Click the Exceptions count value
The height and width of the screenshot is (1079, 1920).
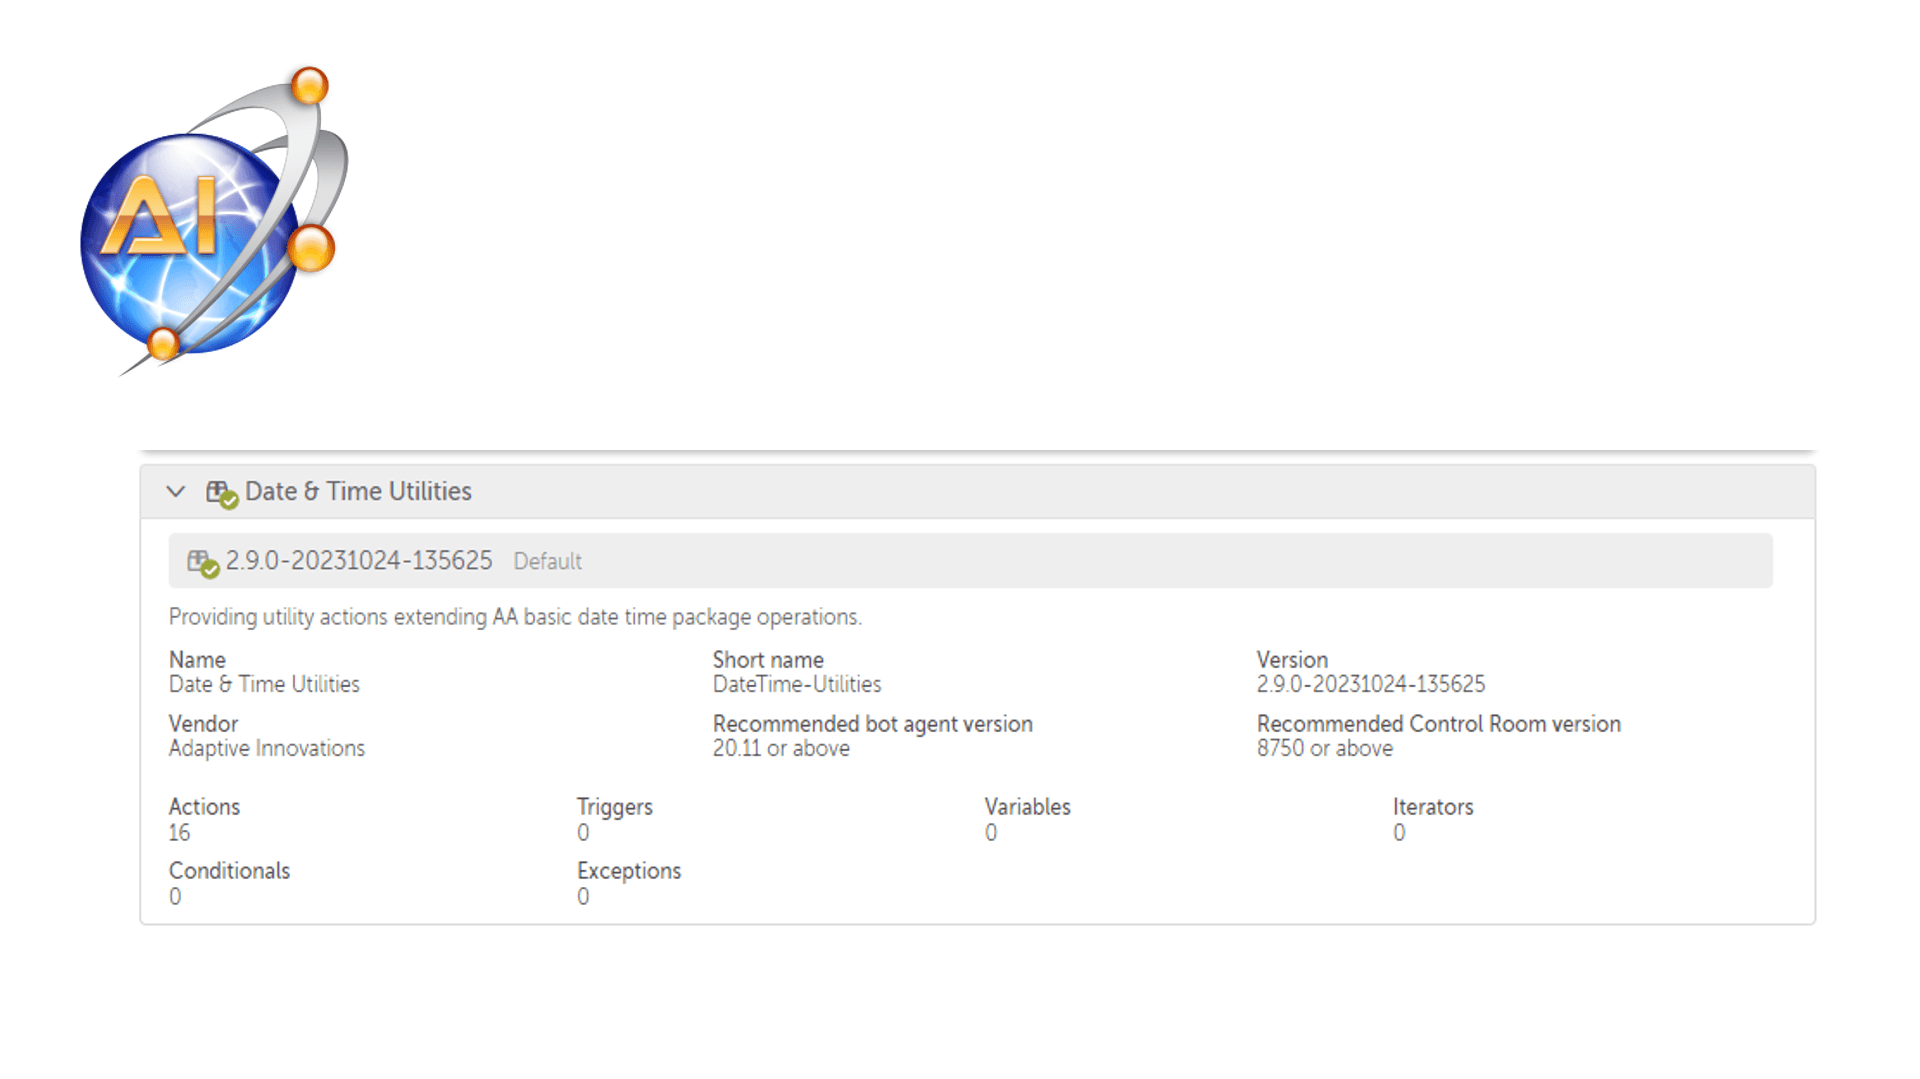click(x=583, y=897)
